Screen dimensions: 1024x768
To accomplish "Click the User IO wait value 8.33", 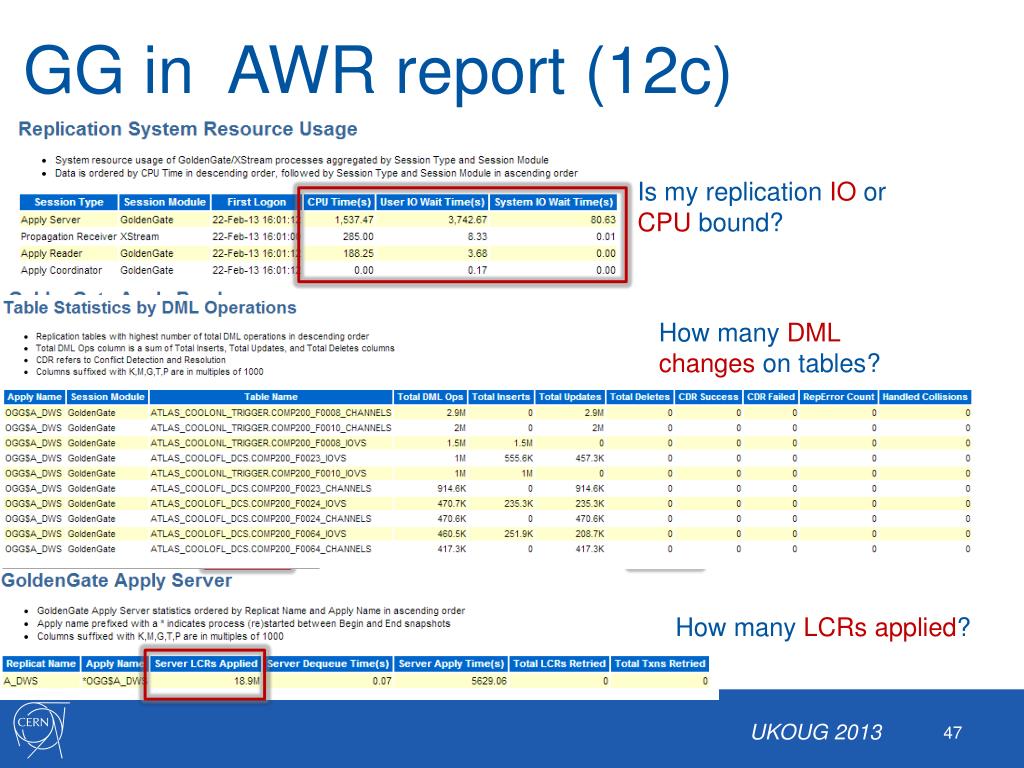I will pyautogui.click(x=477, y=236).
